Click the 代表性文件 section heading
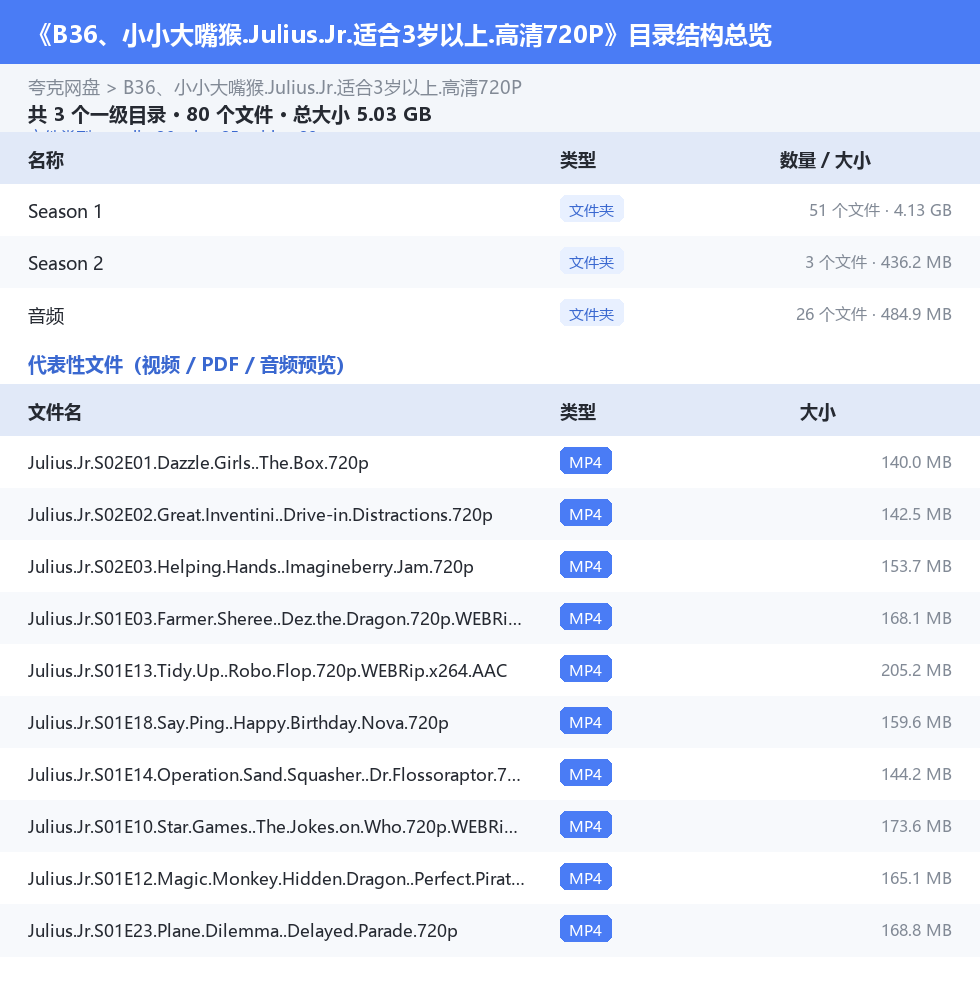Image resolution: width=980 pixels, height=988 pixels. 186,365
